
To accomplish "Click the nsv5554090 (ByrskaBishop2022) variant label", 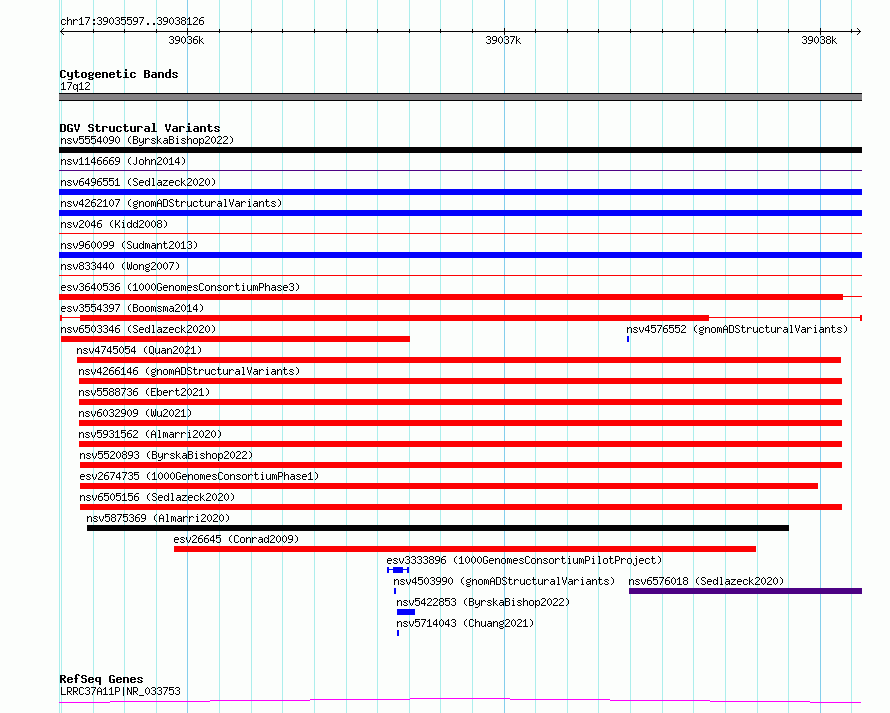I will (147, 140).
